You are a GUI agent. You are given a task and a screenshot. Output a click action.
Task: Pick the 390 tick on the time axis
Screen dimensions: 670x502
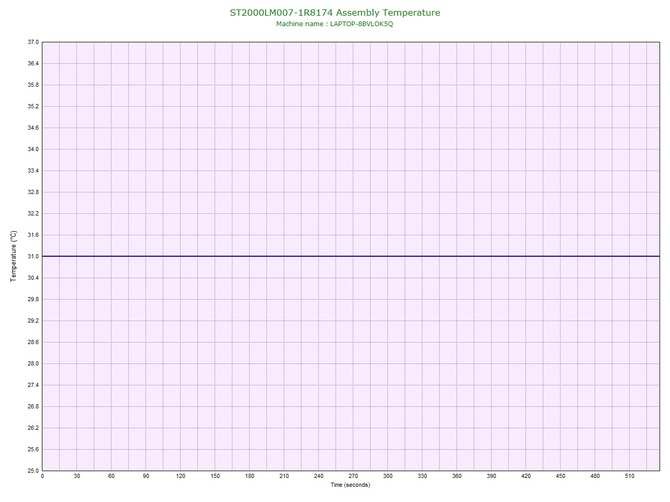(x=491, y=477)
